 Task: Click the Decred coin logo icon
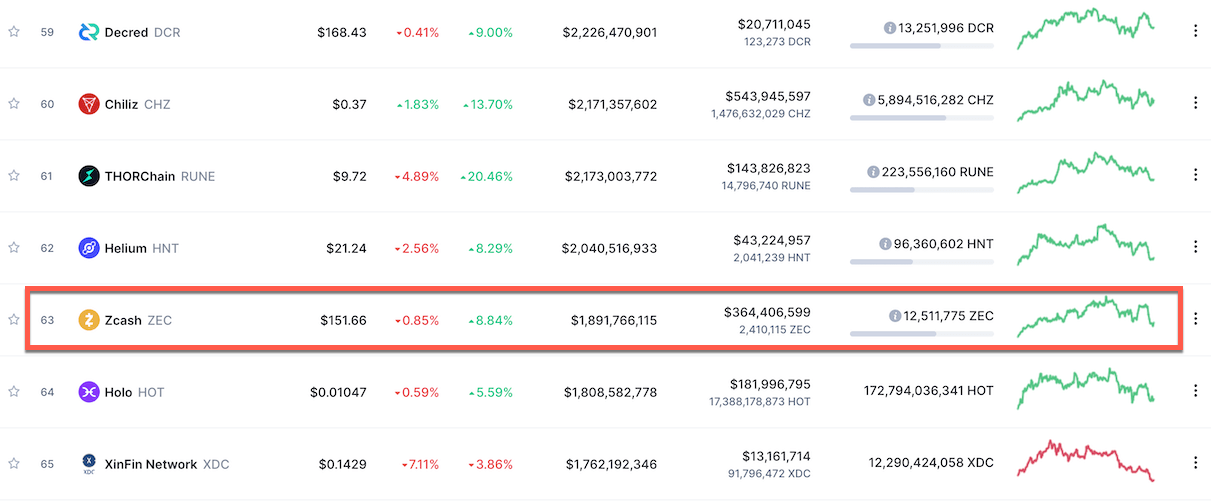(x=88, y=32)
